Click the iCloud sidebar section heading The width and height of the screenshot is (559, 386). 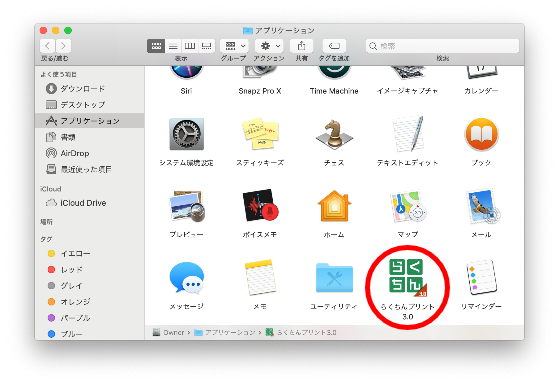51,189
